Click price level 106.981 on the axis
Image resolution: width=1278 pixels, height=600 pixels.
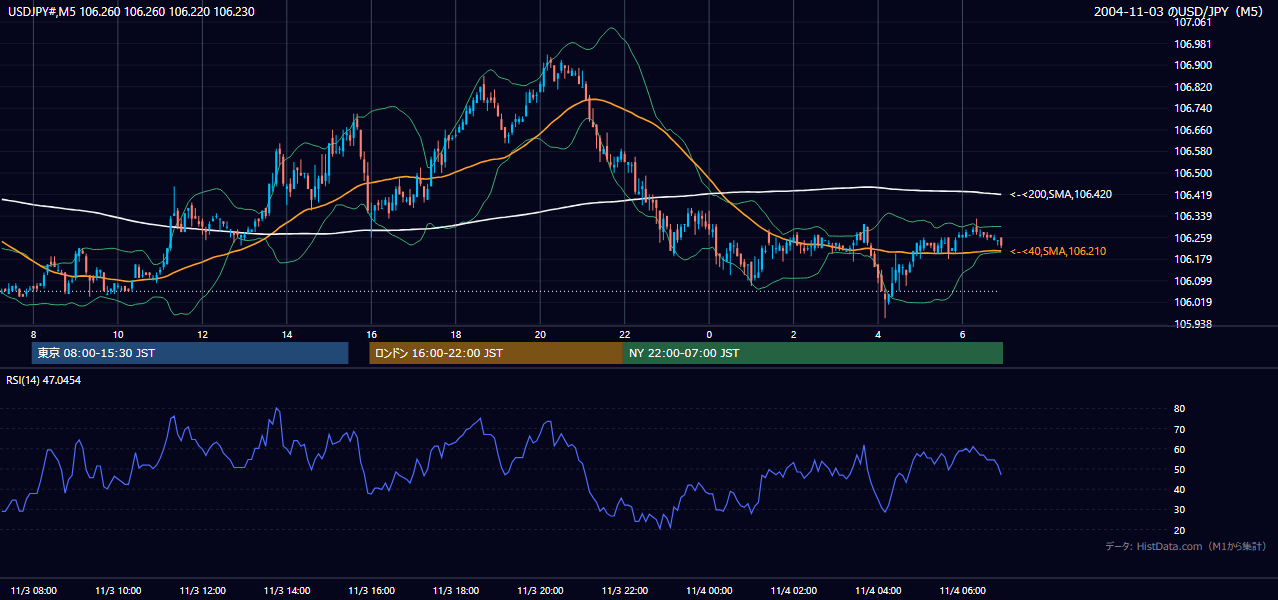pyautogui.click(x=1194, y=44)
